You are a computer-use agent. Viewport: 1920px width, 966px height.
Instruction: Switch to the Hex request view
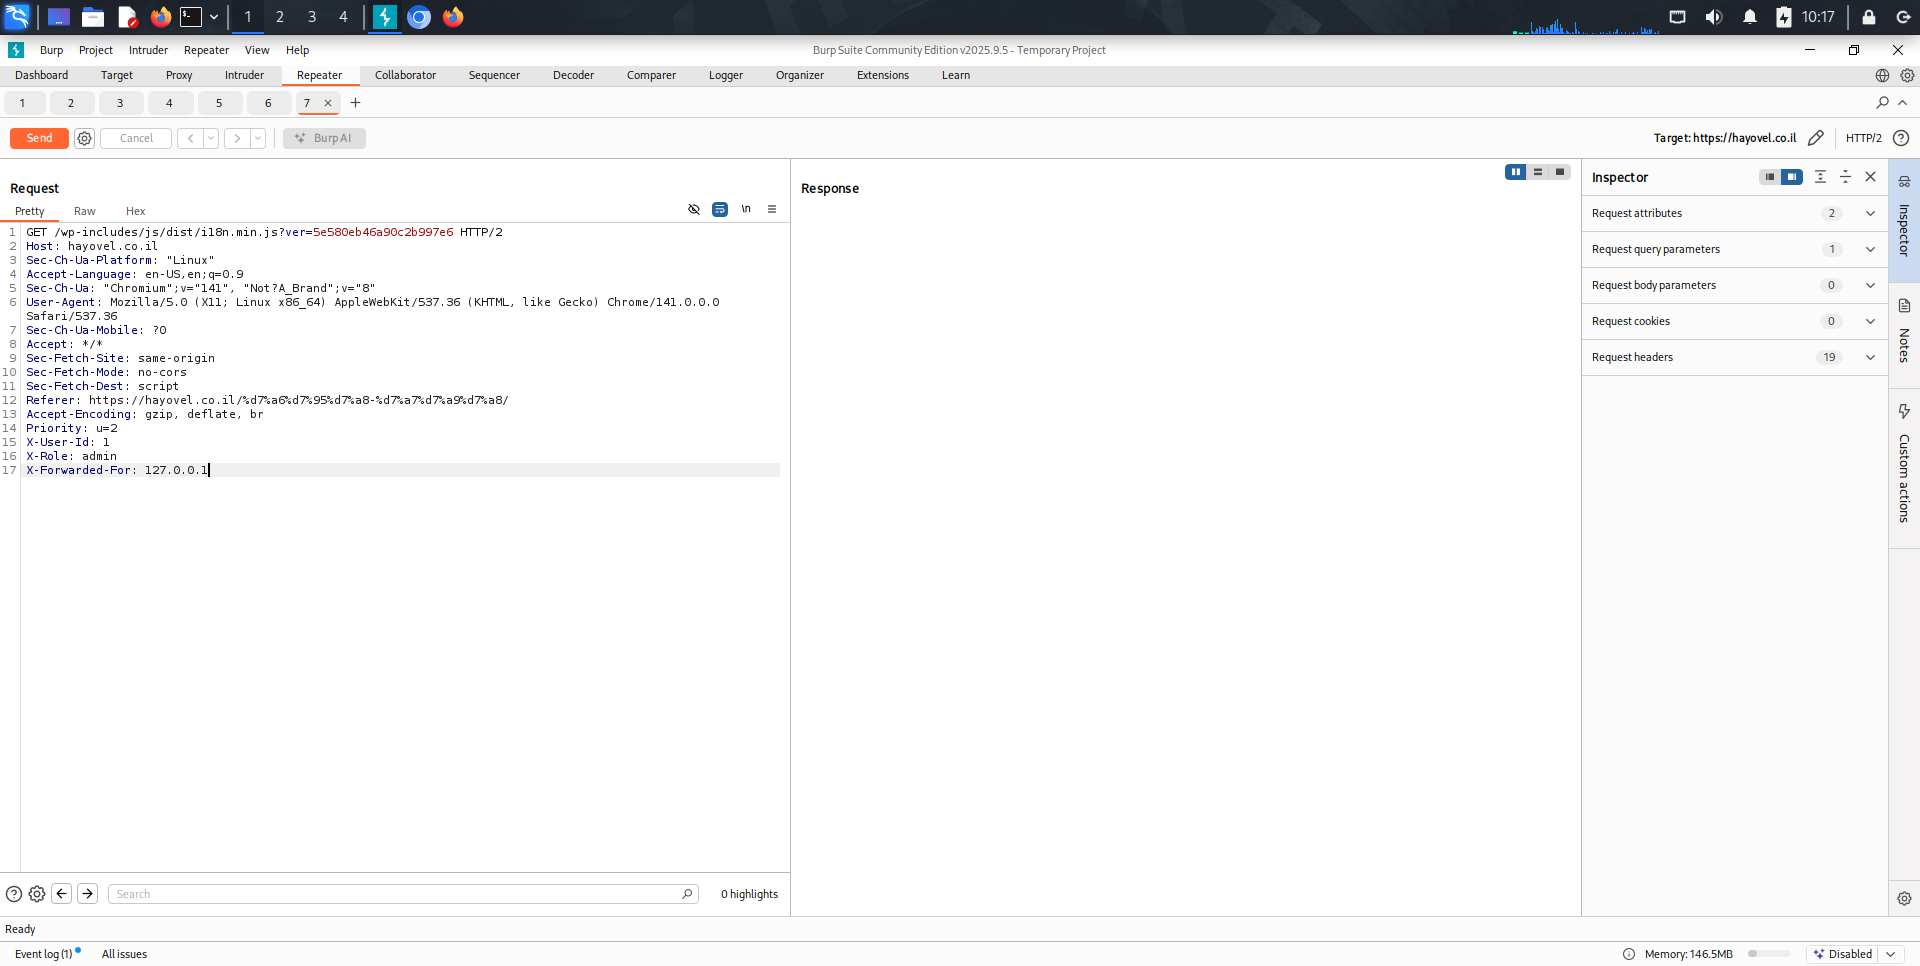(136, 211)
